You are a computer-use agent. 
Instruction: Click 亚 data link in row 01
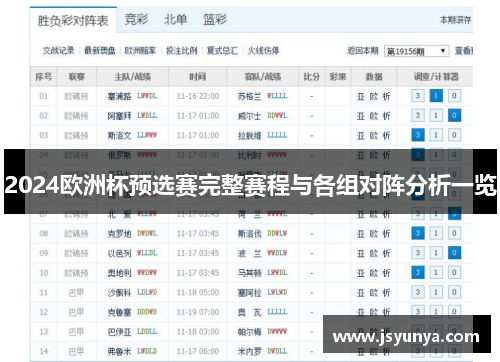coord(361,96)
